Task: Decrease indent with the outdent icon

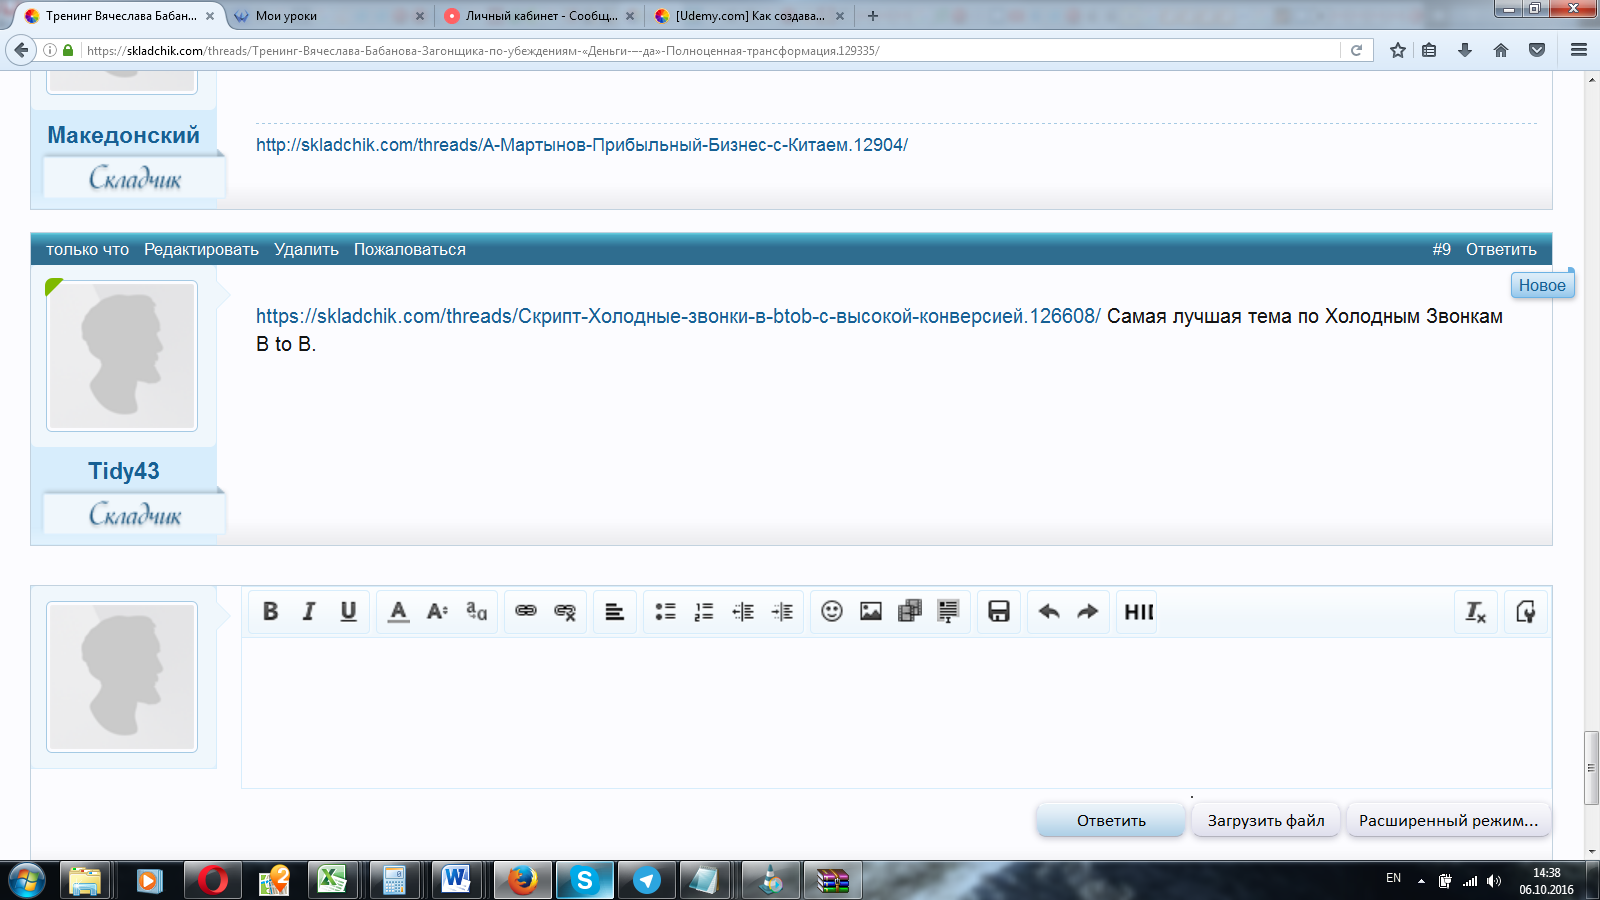Action: tap(743, 611)
